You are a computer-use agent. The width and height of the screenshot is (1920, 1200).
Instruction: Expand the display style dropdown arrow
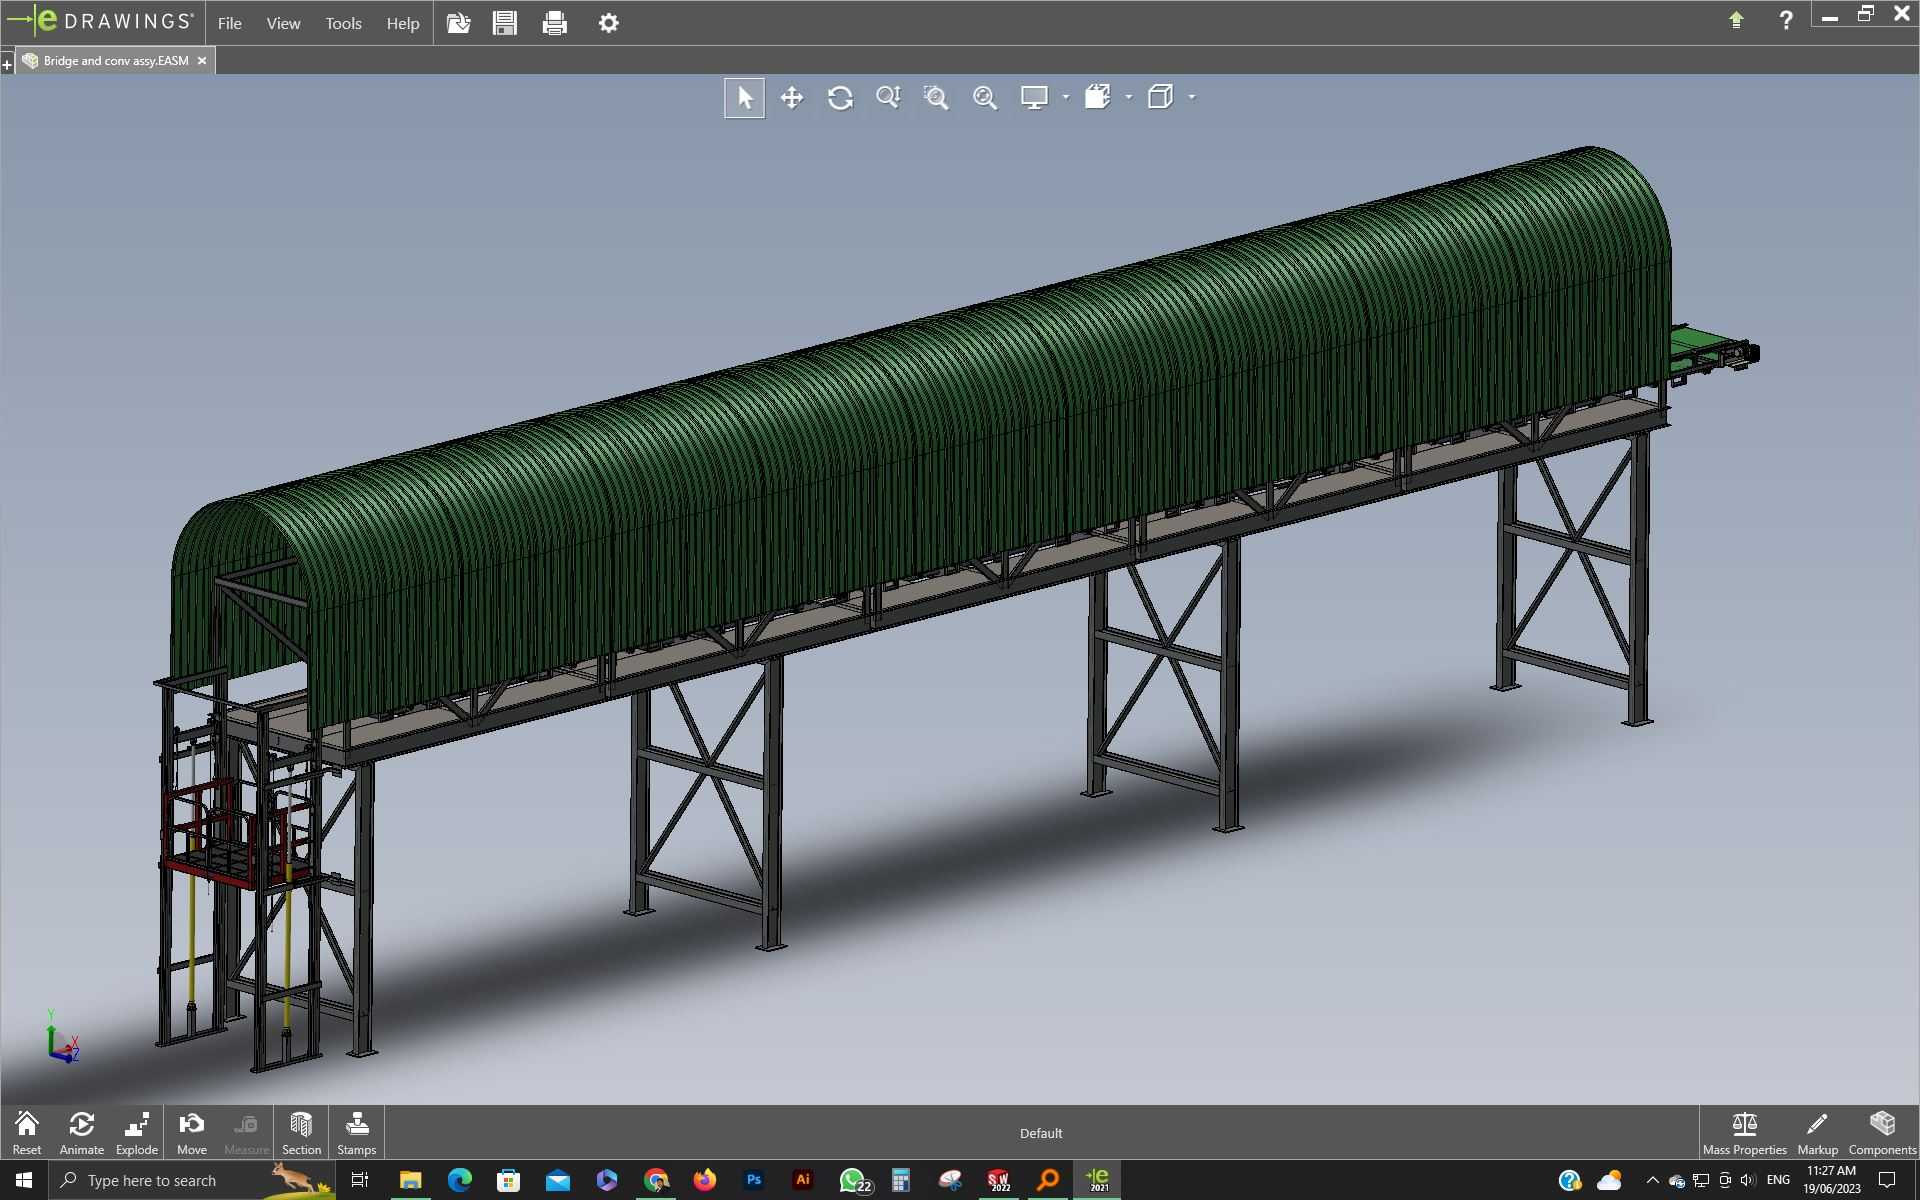[x=1066, y=97]
